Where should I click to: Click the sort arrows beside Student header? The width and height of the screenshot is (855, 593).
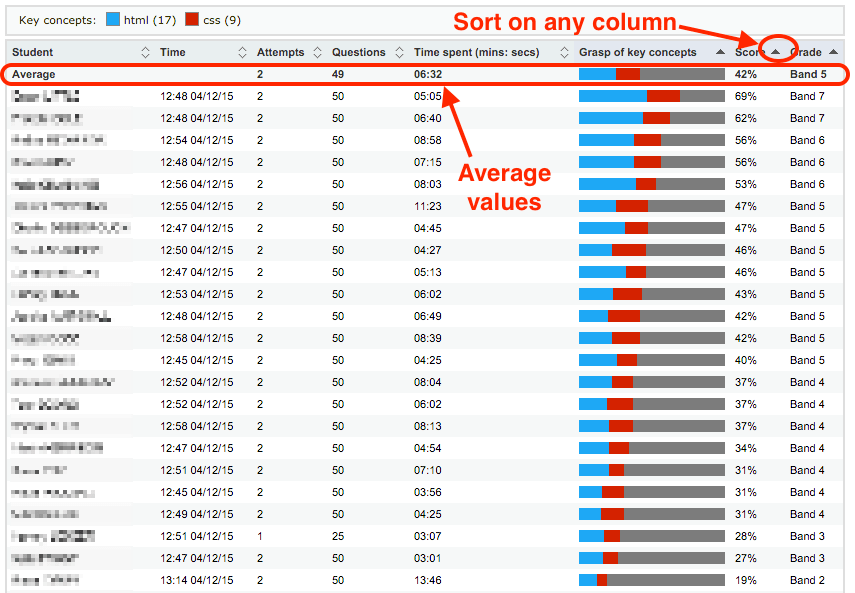(x=146, y=52)
